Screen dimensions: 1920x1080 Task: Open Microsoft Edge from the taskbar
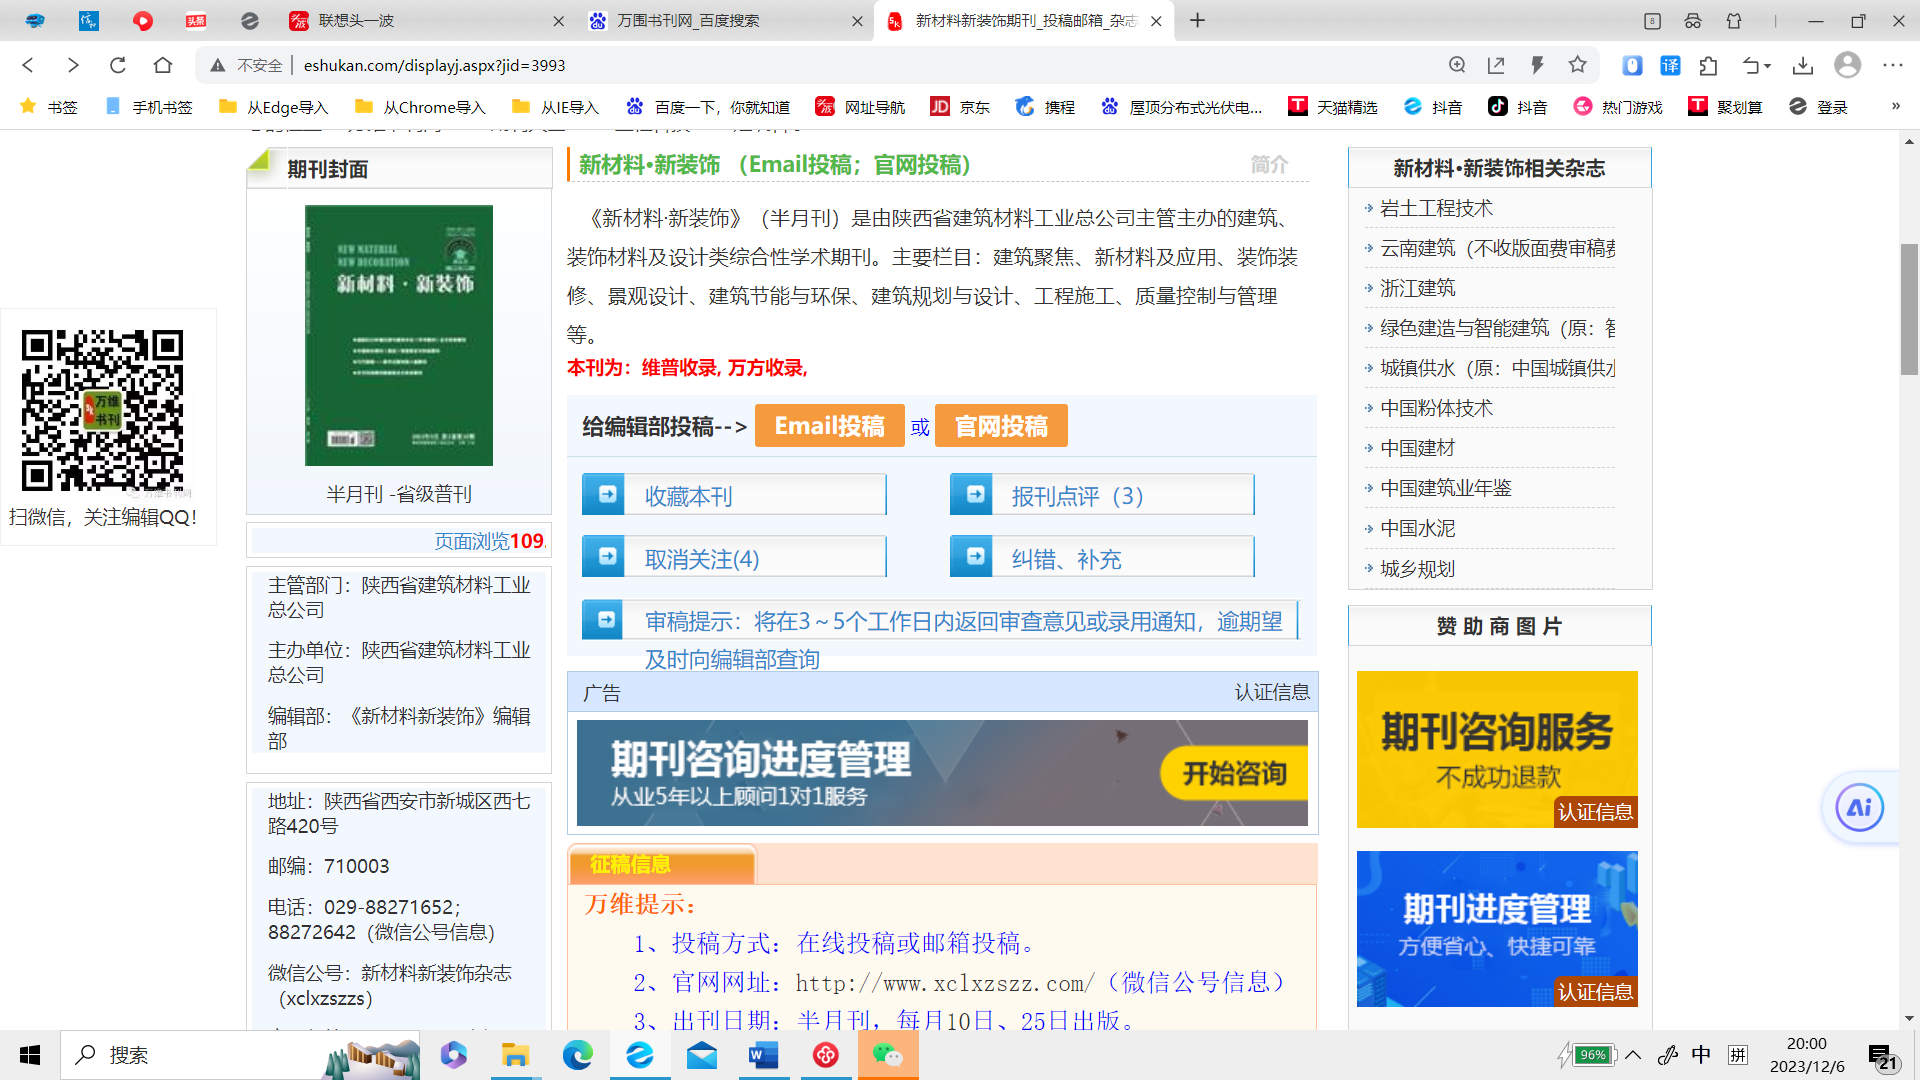(x=577, y=1055)
